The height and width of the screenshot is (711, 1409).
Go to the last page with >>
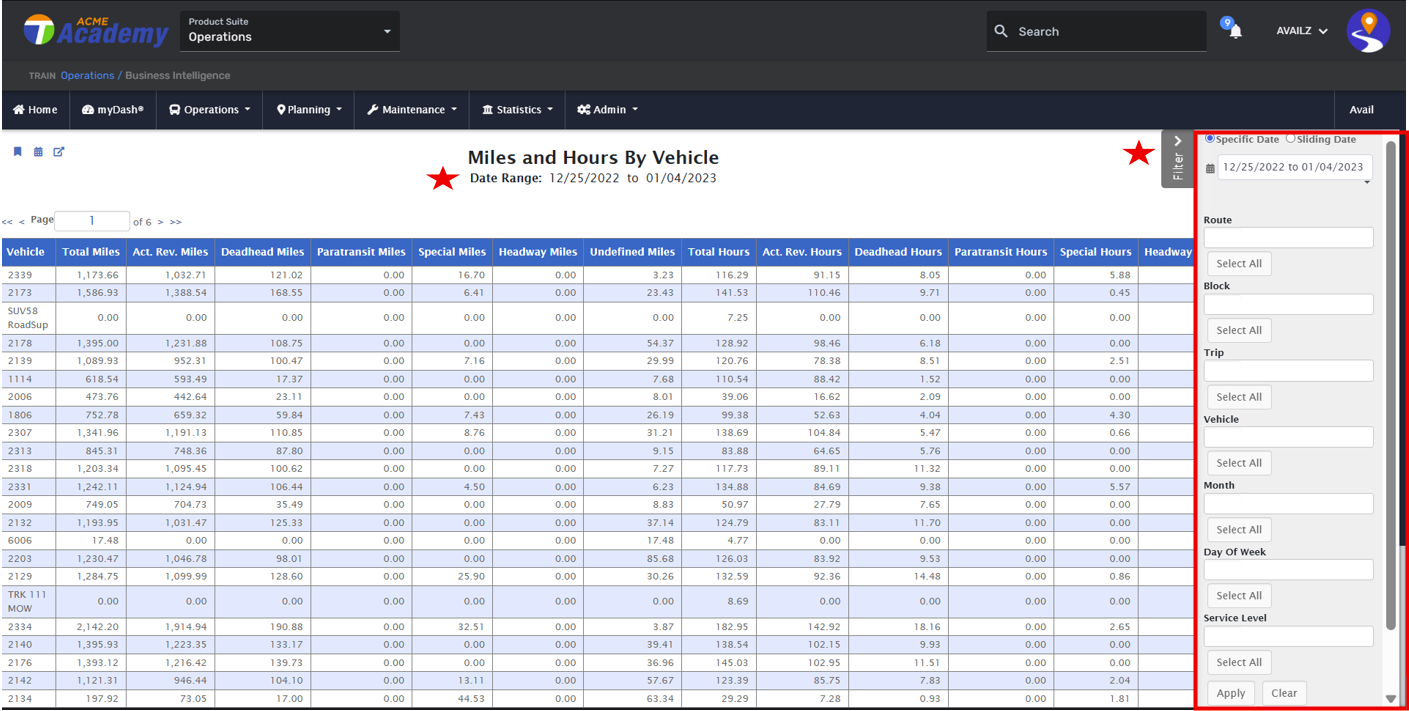176,222
